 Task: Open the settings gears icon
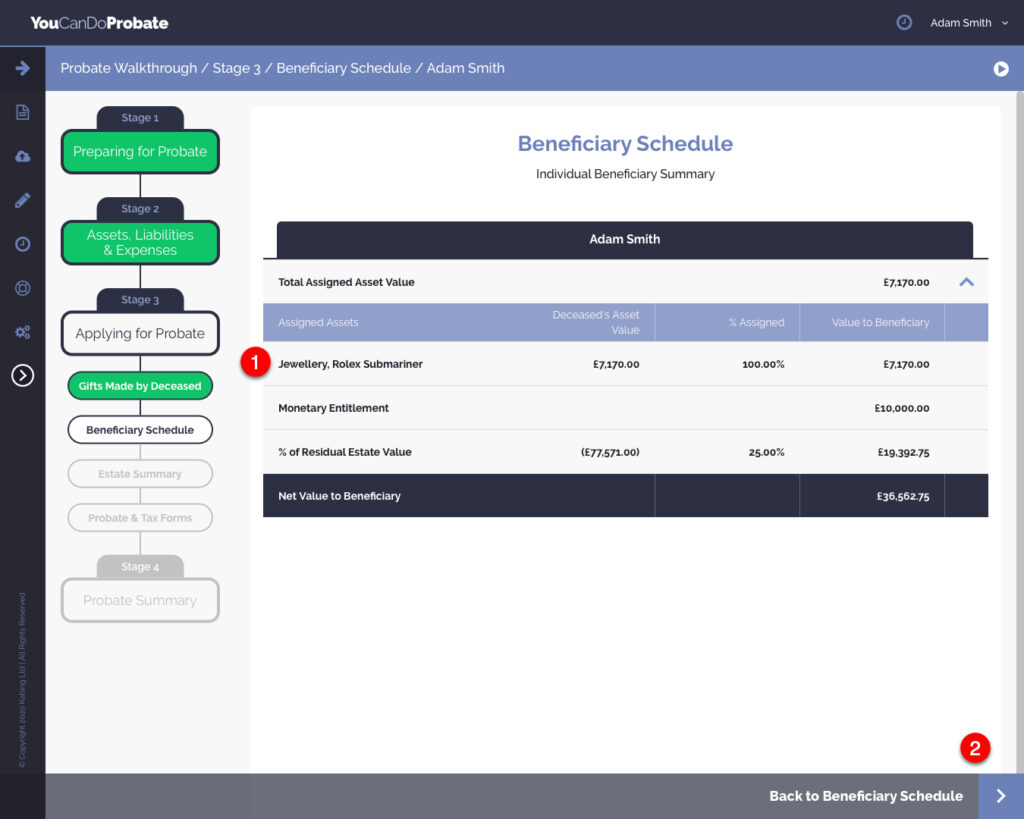[22, 332]
